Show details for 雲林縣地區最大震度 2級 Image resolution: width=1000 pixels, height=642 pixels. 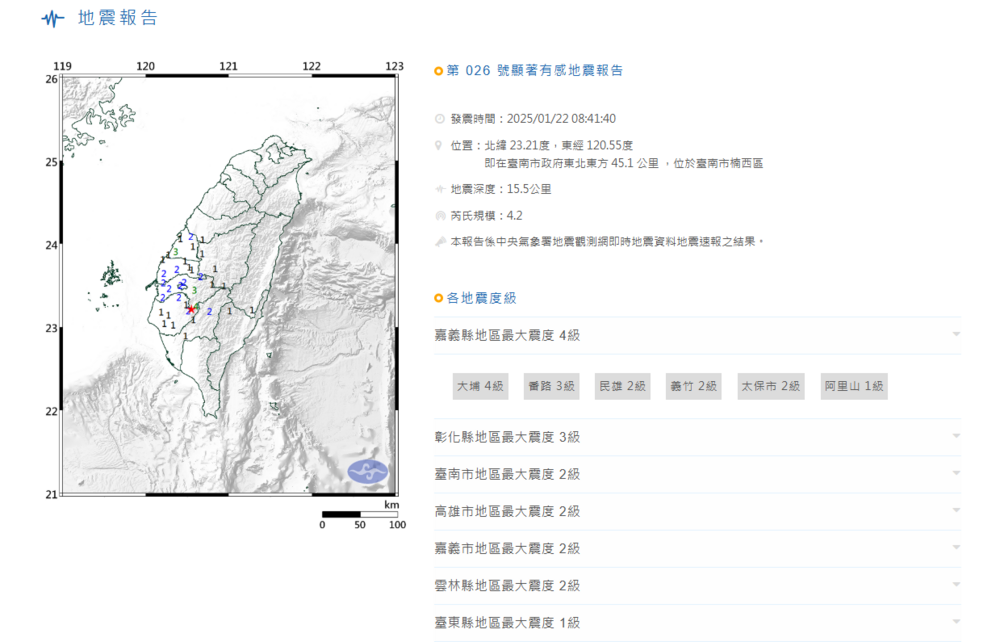[x=956, y=585]
